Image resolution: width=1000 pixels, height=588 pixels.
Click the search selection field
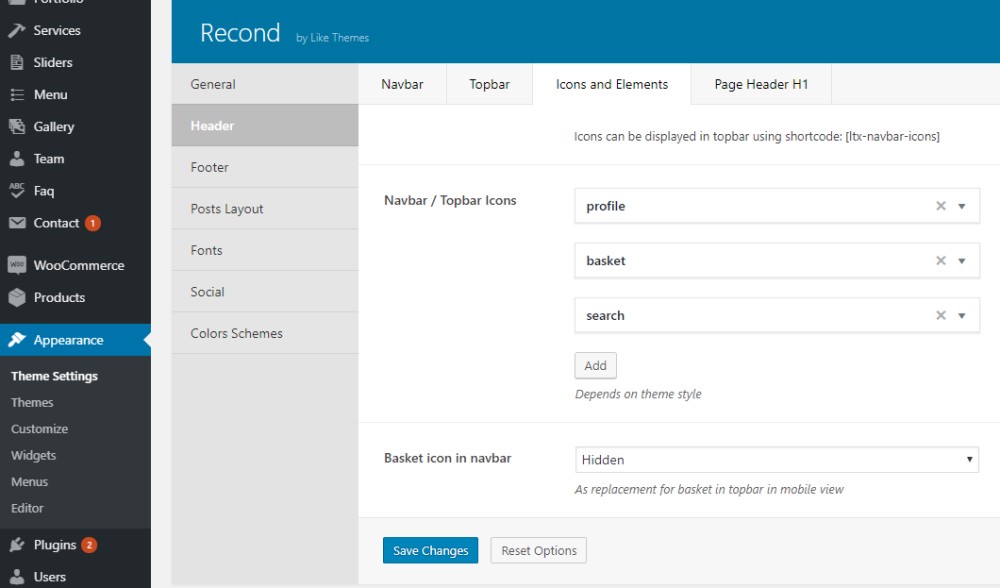[x=777, y=315]
